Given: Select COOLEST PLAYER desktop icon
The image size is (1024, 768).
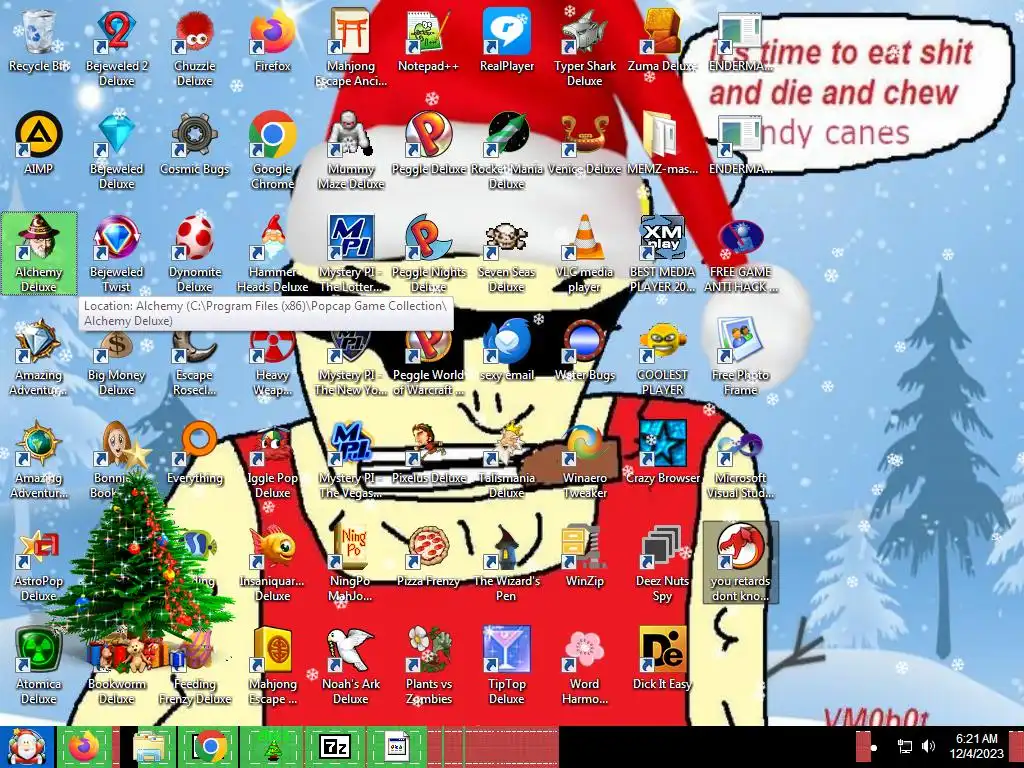Looking at the screenshot, I should [662, 357].
